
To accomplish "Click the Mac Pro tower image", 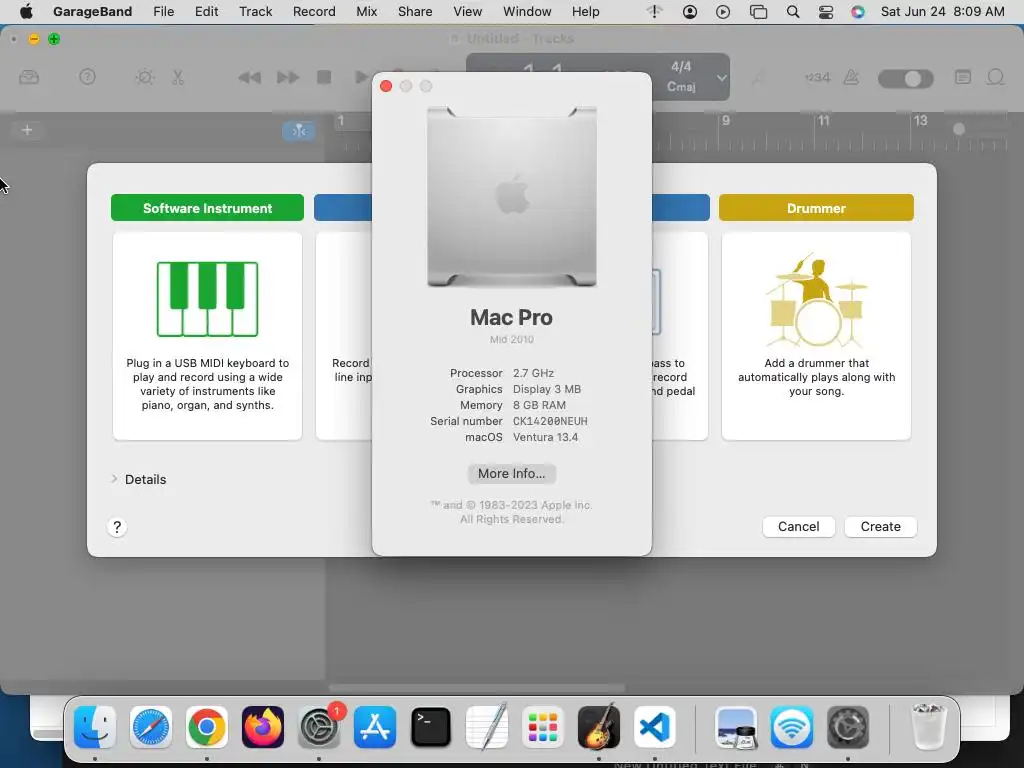I will (x=511, y=197).
